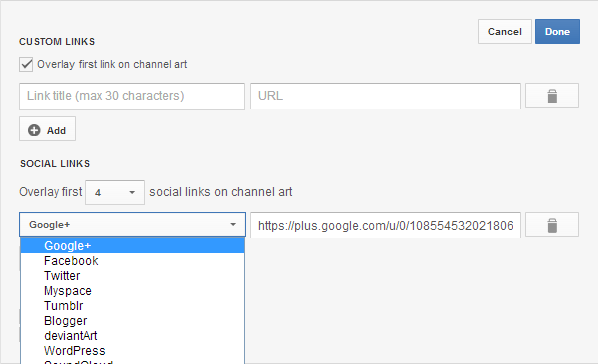598x364 pixels.
Task: Pick Tumblr from the dropdown options
Action: click(132, 306)
